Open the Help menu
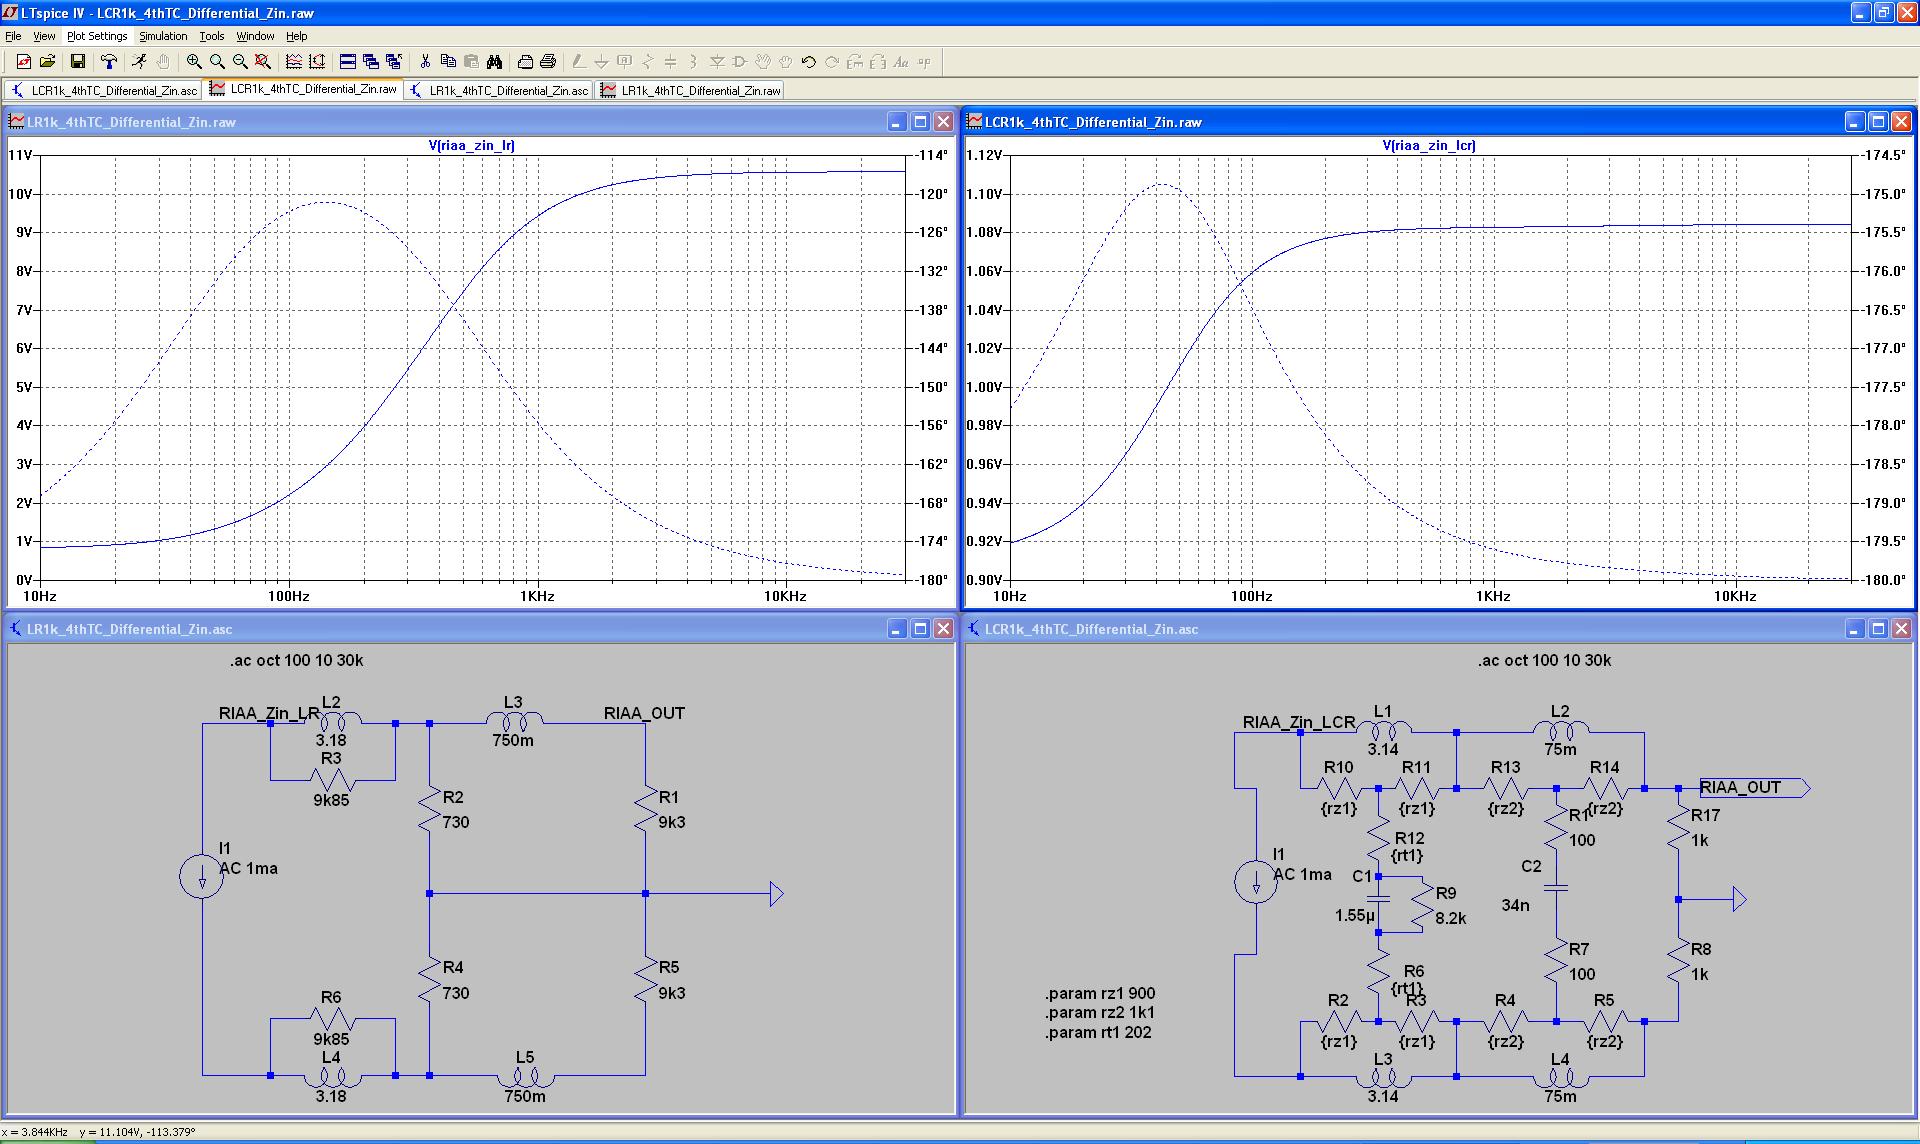 pyautogui.click(x=297, y=36)
